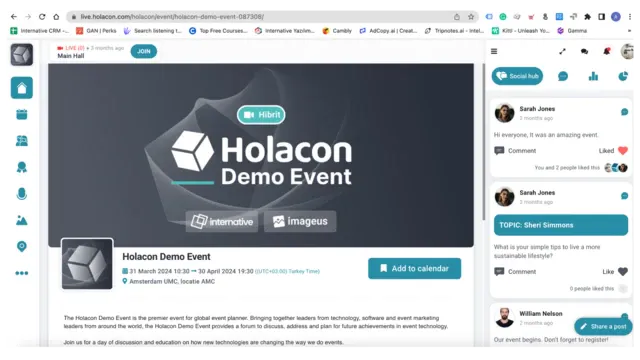Select the Social hub tab
This screenshot has height=360, width=640.
(x=517, y=76)
